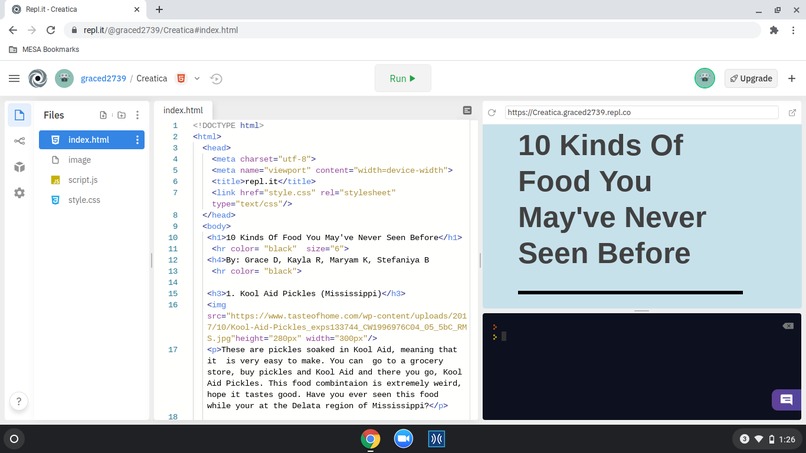Open script.js file

83,180
